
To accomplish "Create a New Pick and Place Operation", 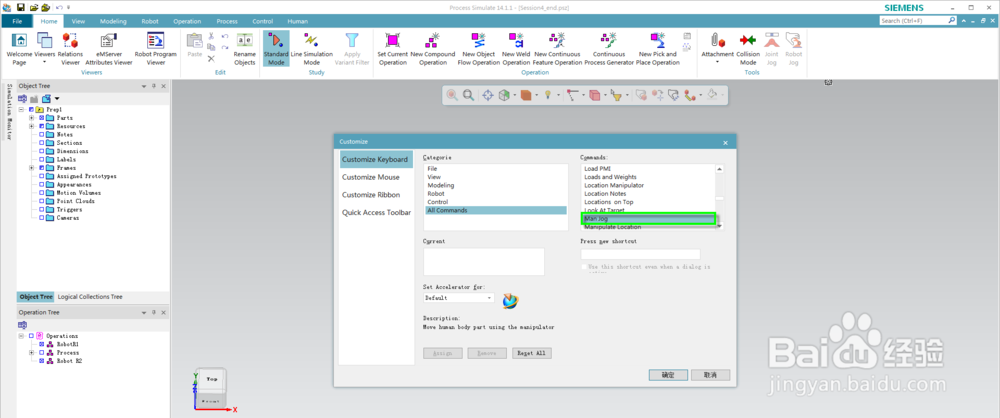I will [658, 49].
